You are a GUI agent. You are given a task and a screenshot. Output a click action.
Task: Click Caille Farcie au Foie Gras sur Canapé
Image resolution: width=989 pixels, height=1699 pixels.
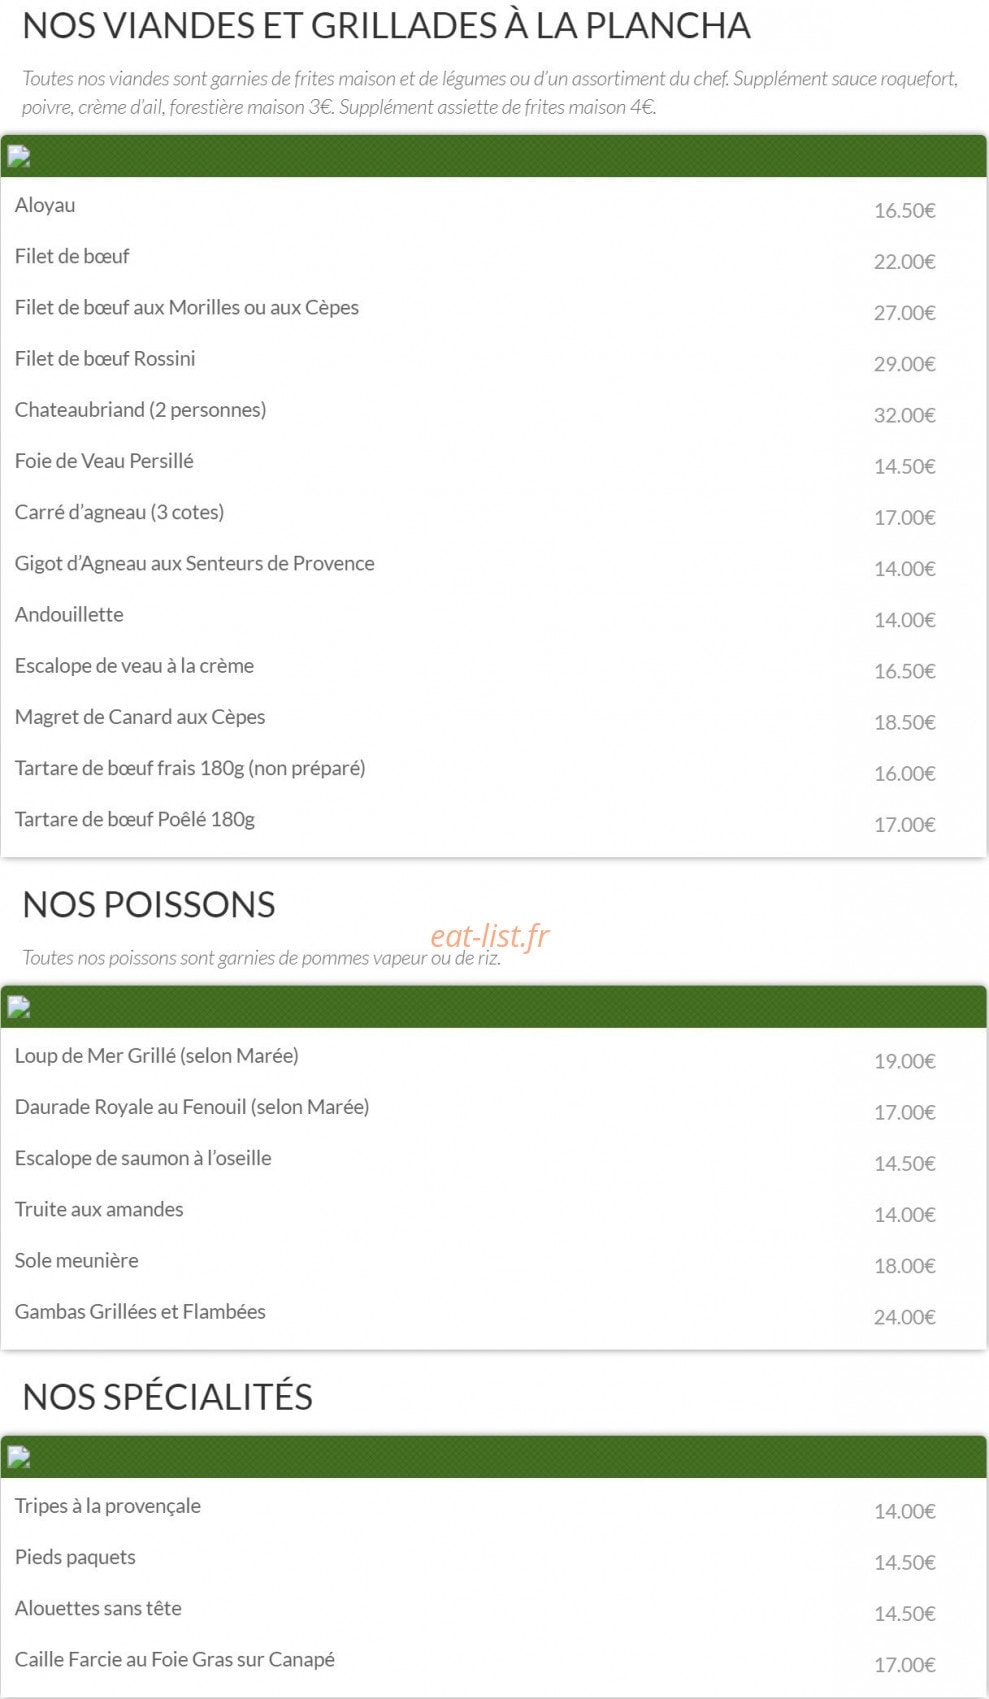click(x=175, y=1660)
